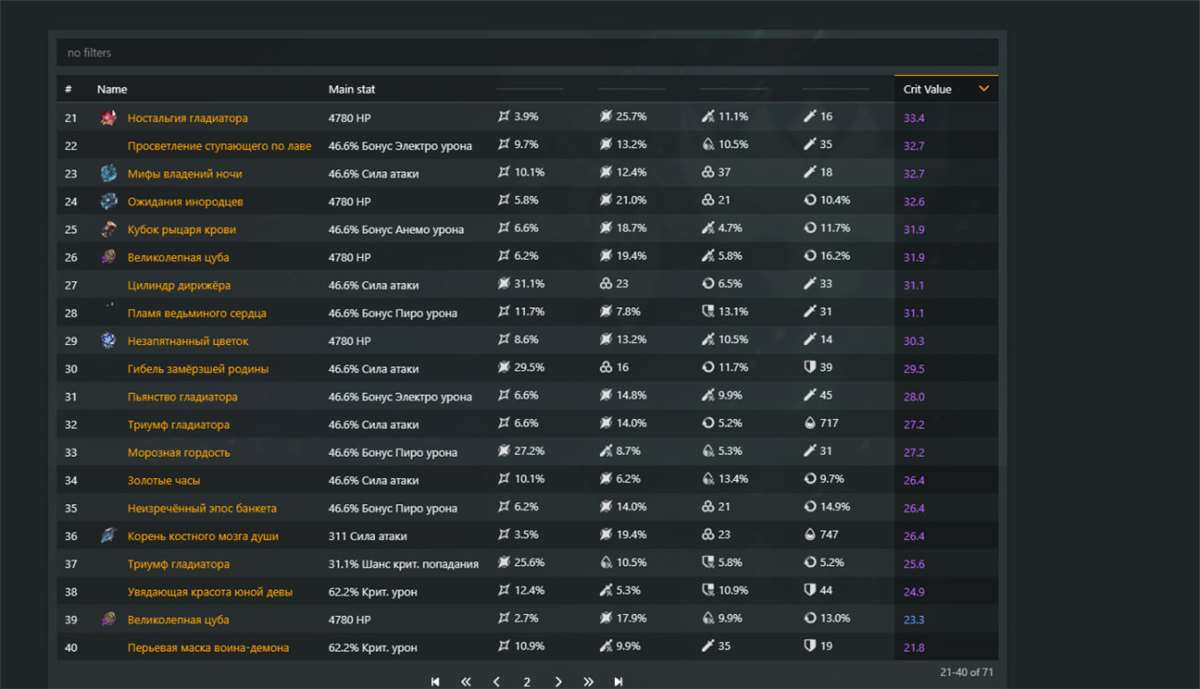Sort table by the Name column header
The width and height of the screenshot is (1200, 689).
click(112, 90)
